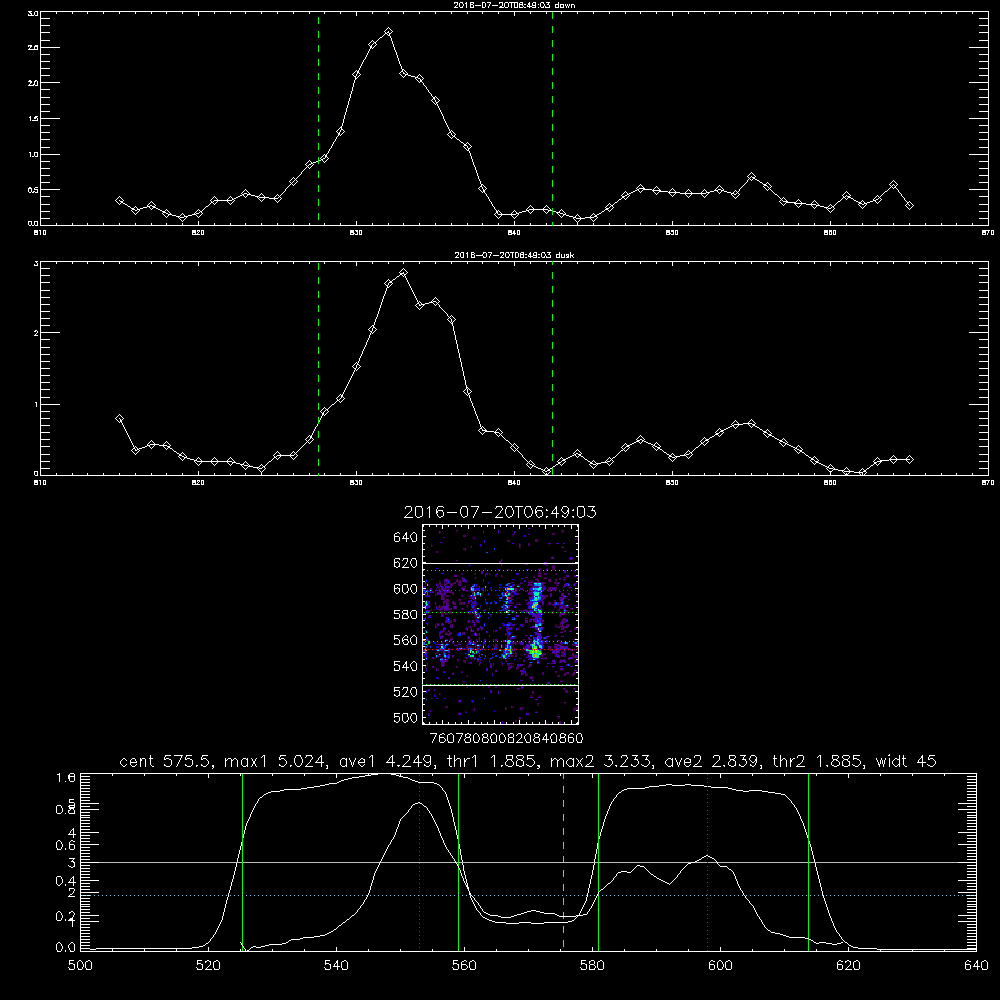Click the 'thr1 1.885' statistic
Image resolution: width=1000 pixels, height=1000 pixels.
[491, 761]
